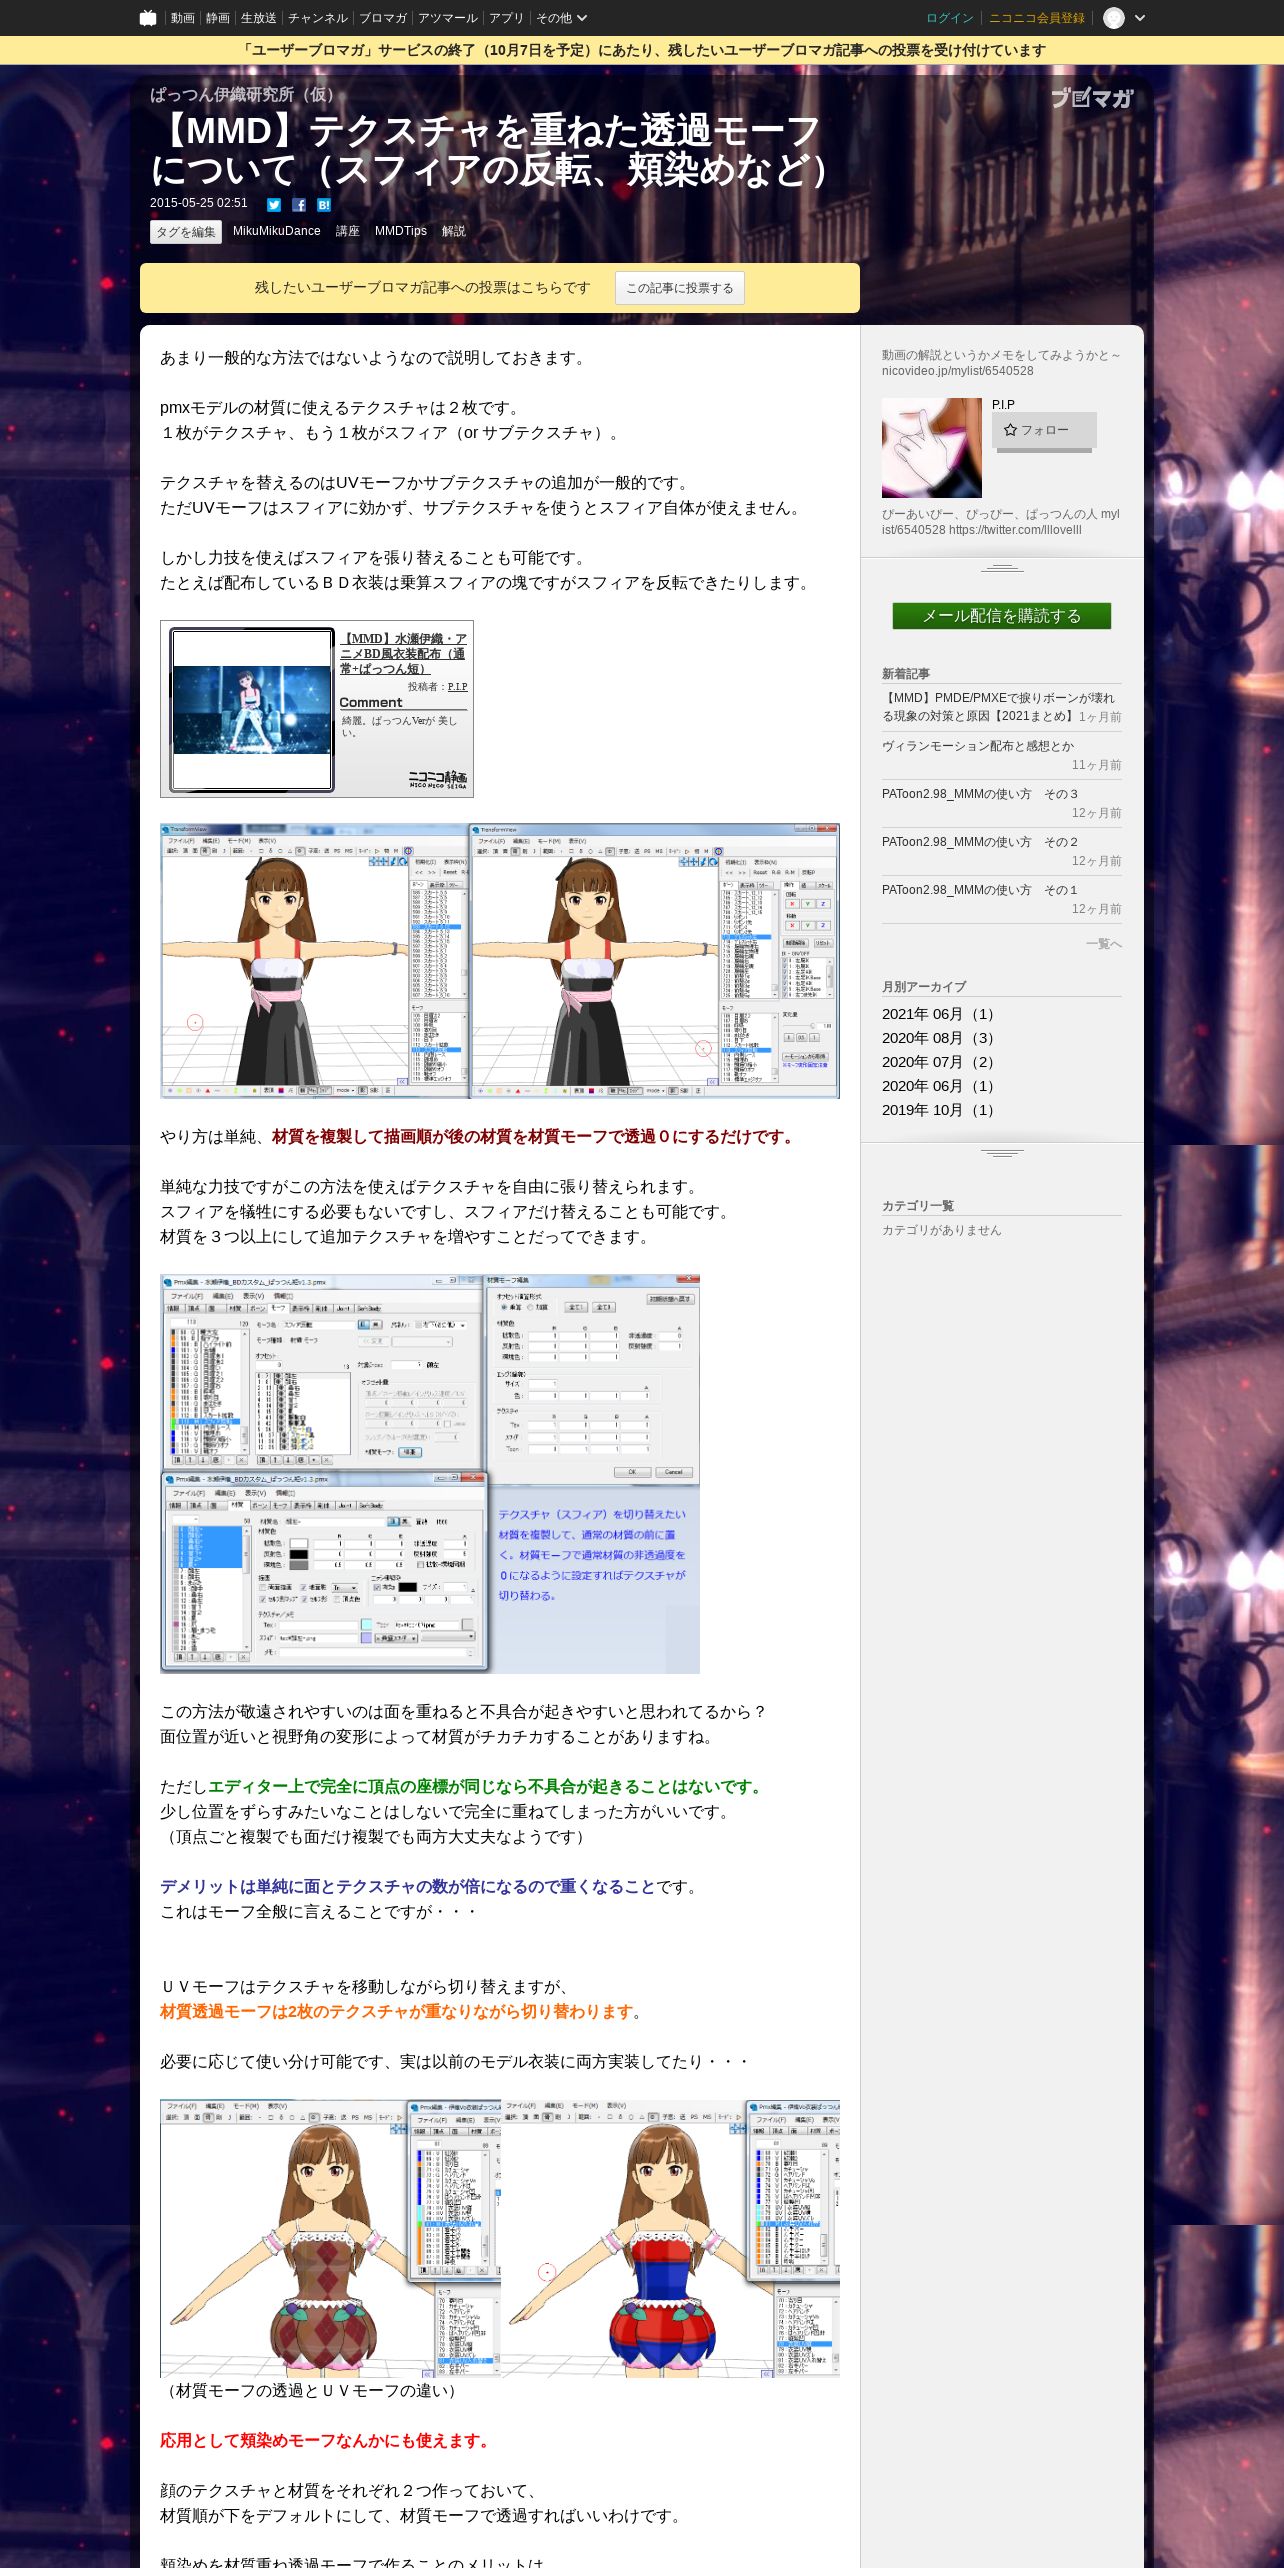Click the ニコニコ静画 logo in the embed card
1284x2568 pixels.
pyautogui.click(x=437, y=779)
